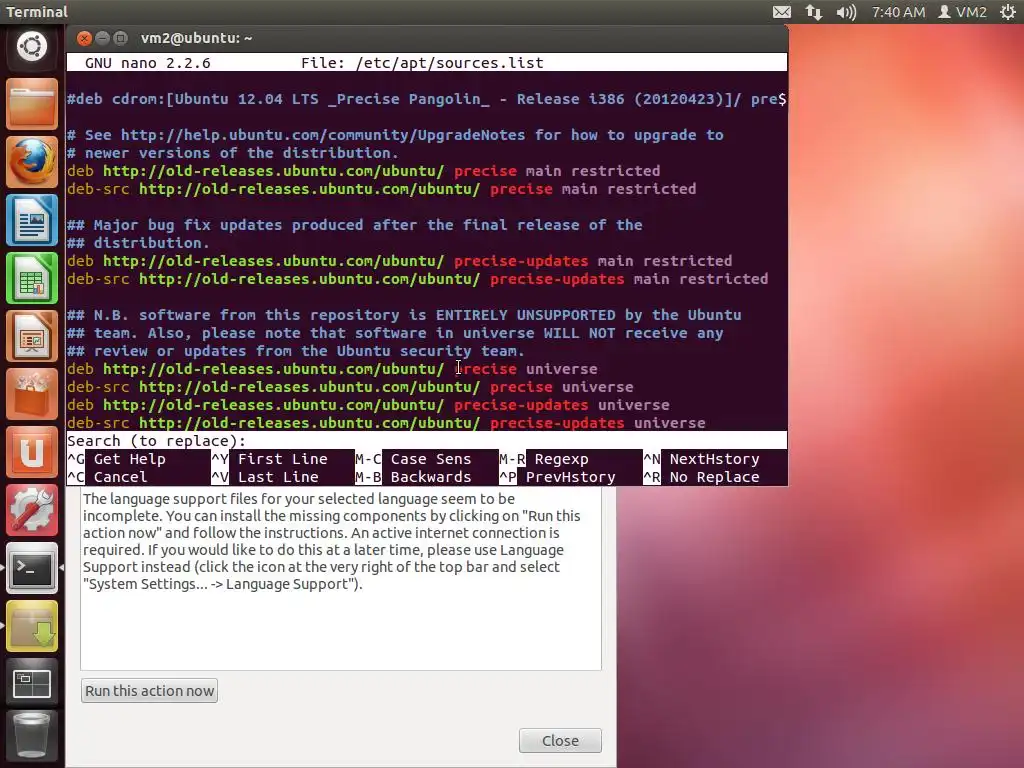Click the ^V Last Line shortcut
The height and width of the screenshot is (768, 1024).
pos(265,477)
